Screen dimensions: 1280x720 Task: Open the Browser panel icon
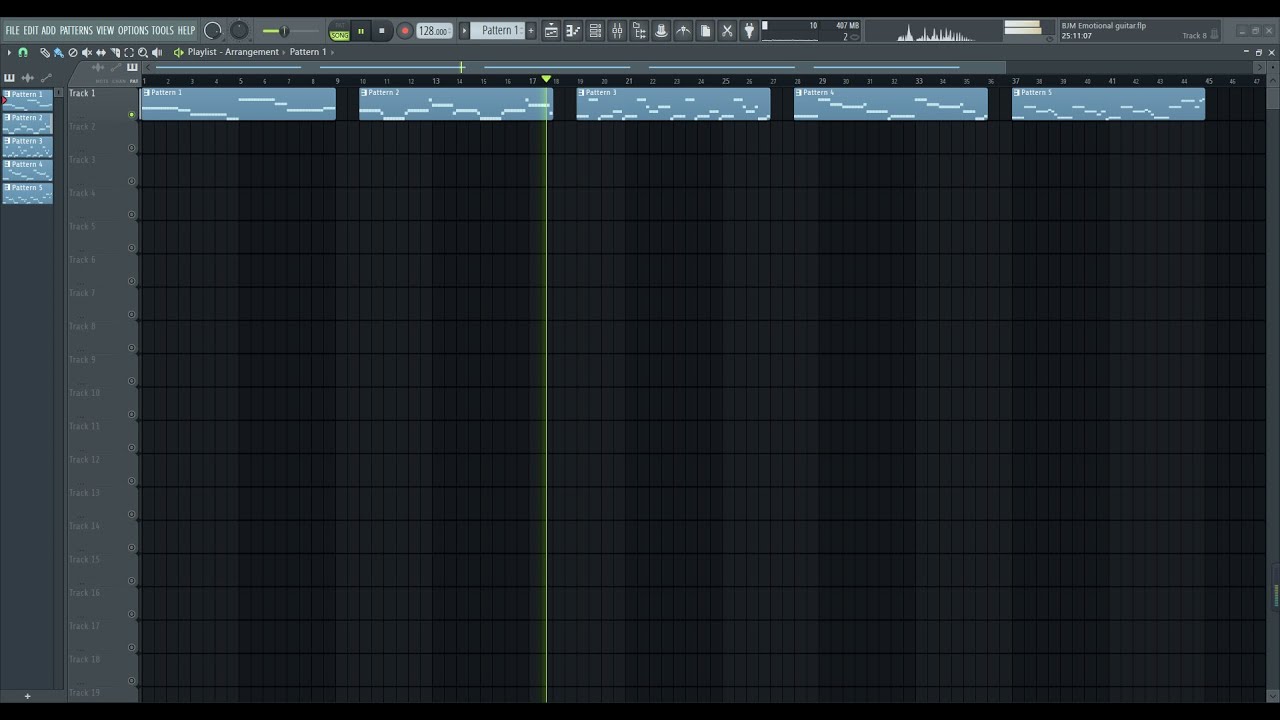(639, 31)
